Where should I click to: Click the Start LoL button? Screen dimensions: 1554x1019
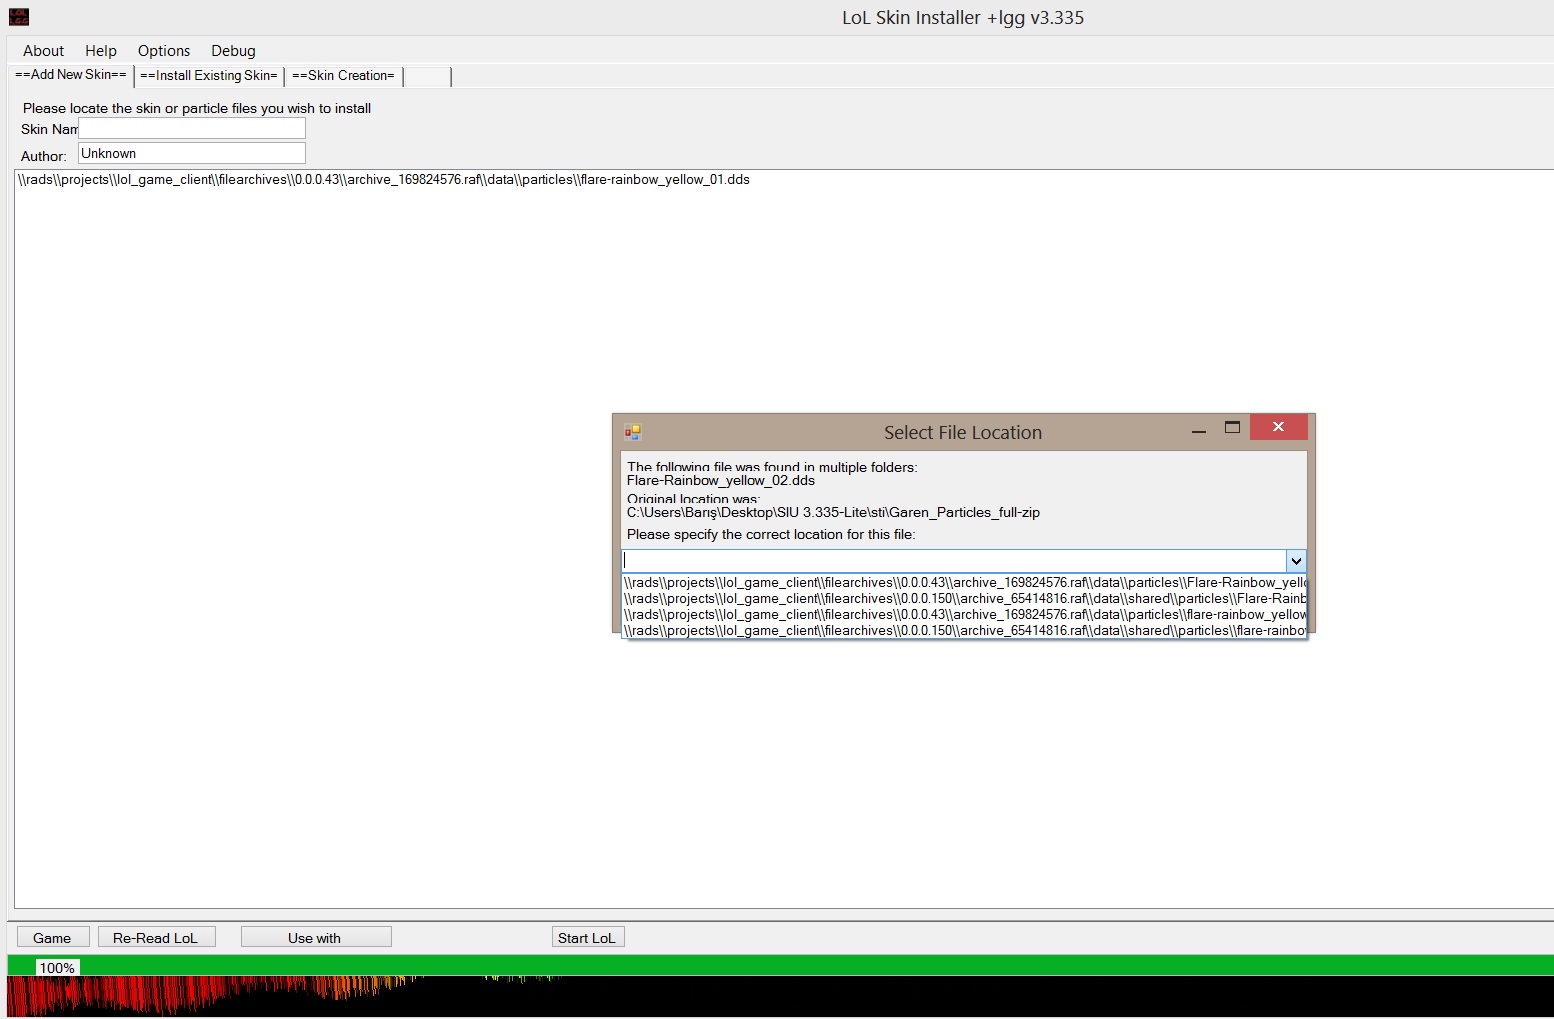(x=588, y=937)
